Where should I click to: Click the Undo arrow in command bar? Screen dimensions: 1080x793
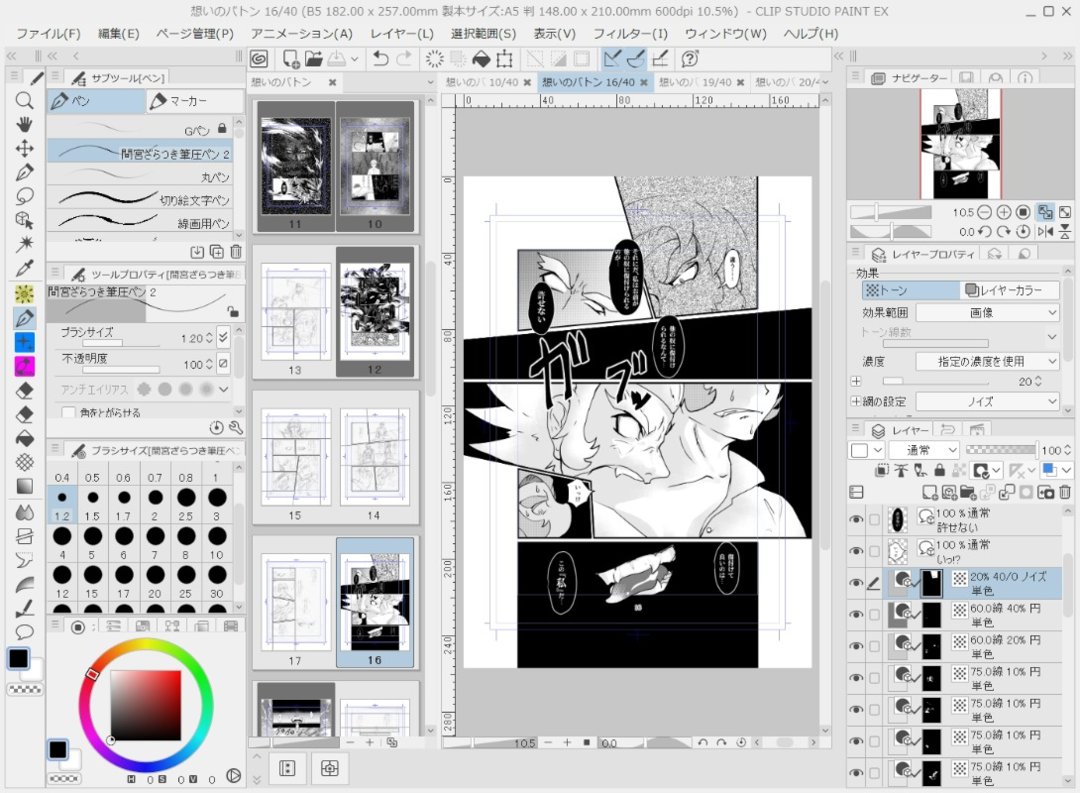[380, 59]
